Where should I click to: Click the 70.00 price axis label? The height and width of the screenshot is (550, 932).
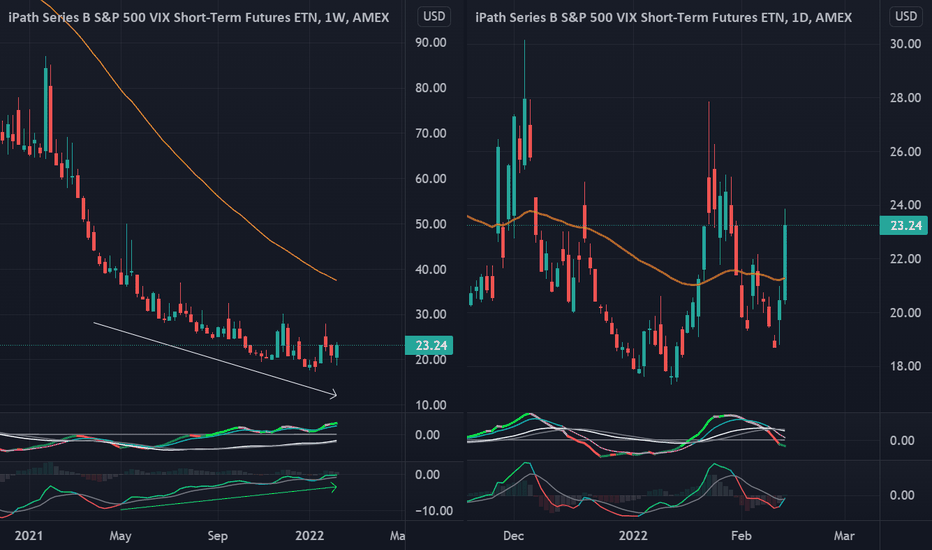point(431,133)
